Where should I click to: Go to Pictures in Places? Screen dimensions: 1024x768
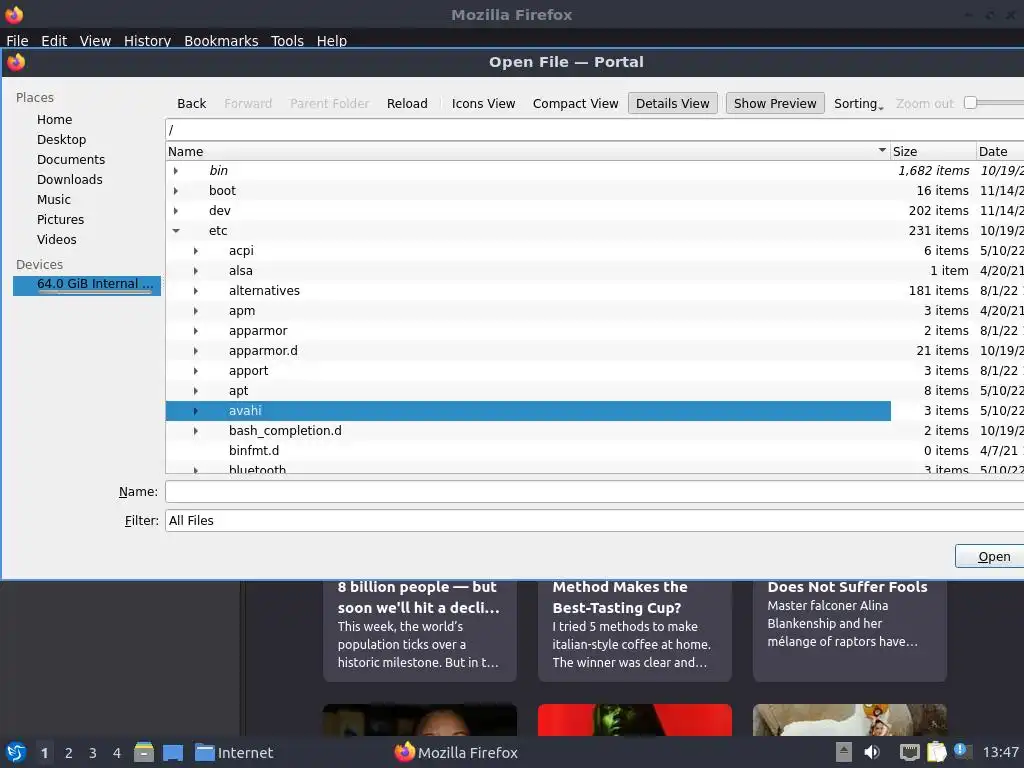click(x=60, y=219)
